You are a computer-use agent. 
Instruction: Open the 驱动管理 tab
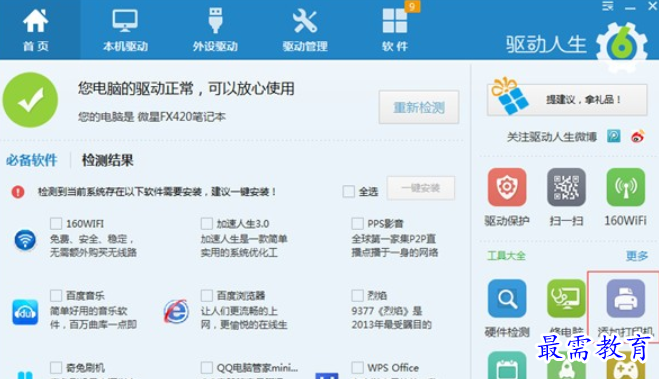click(x=305, y=30)
